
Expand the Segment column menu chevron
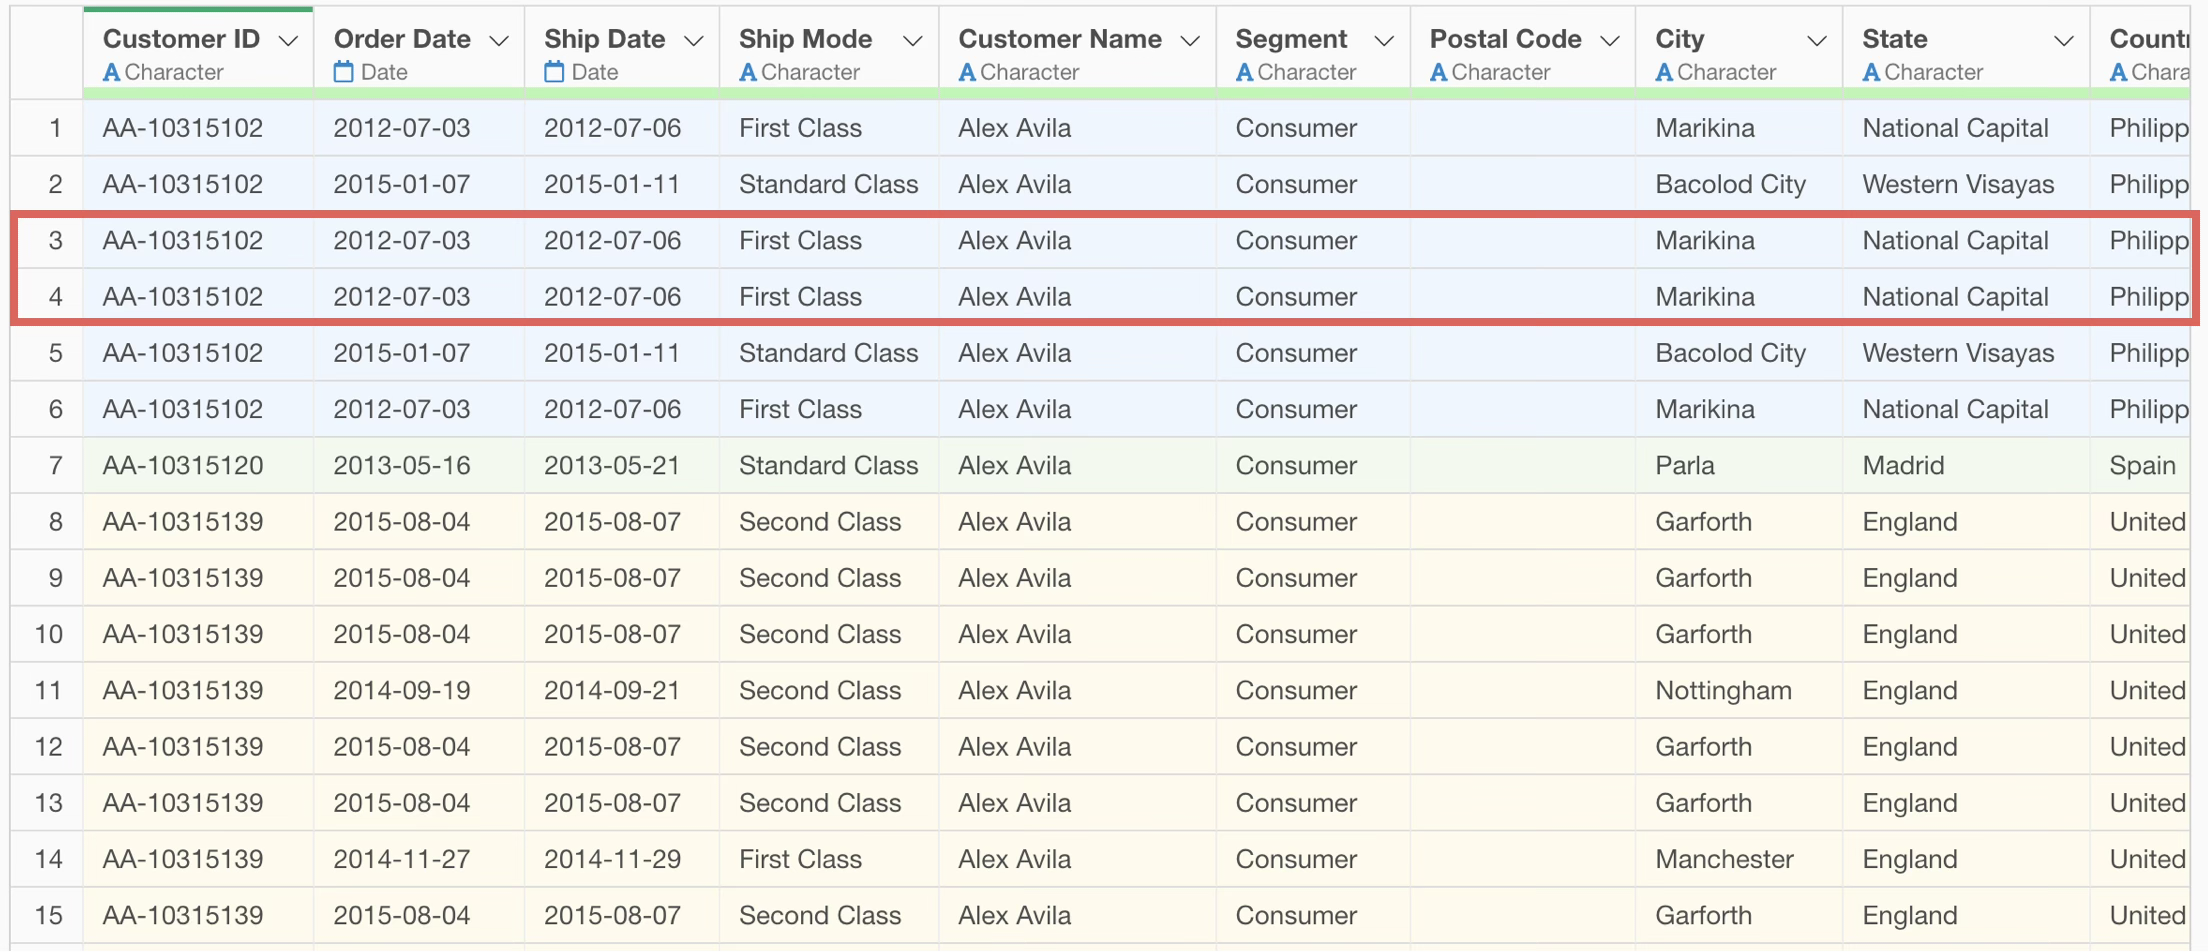1384,41
